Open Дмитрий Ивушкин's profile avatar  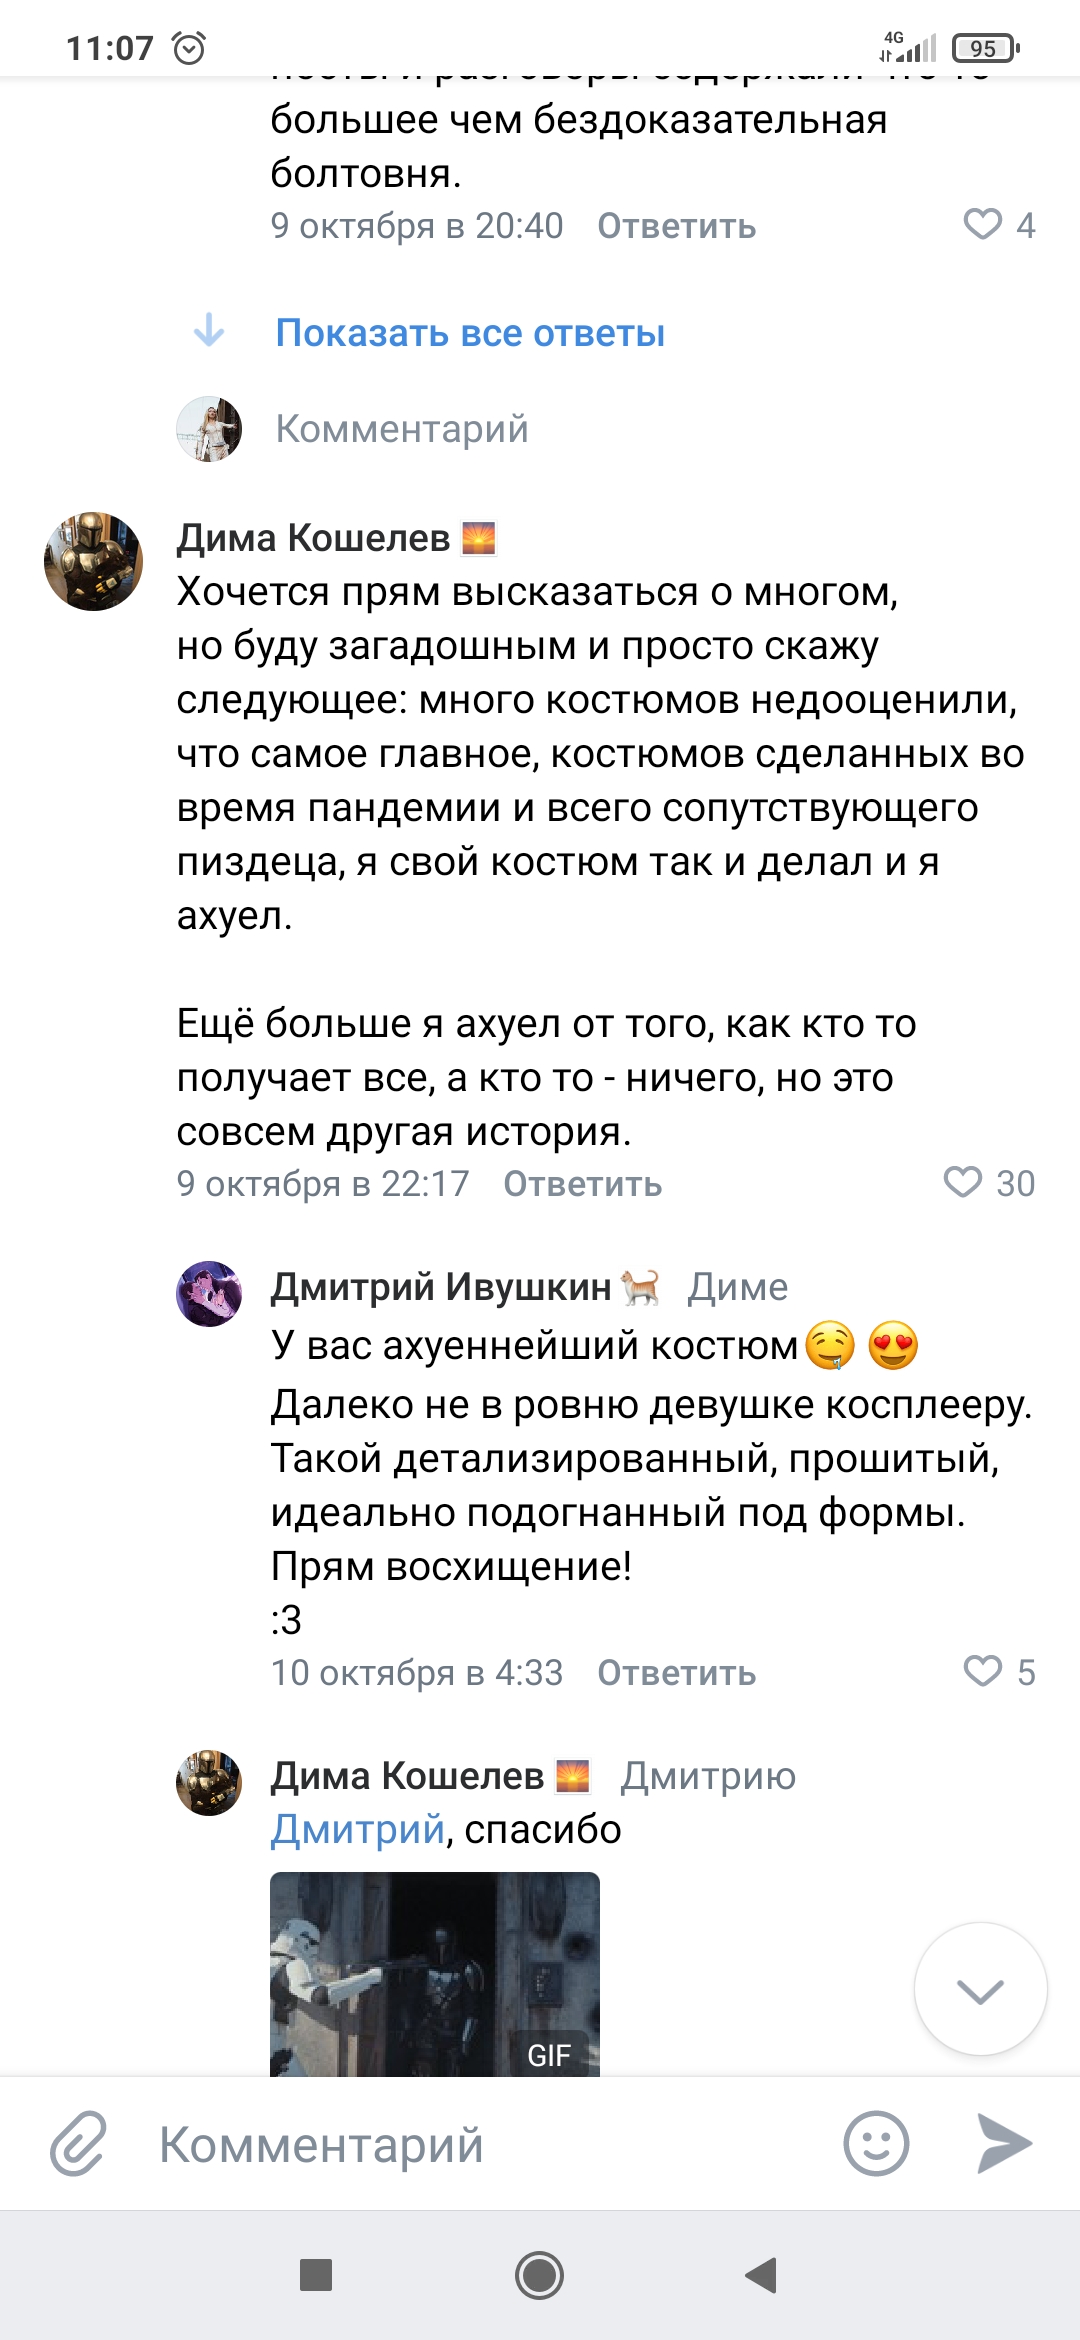pos(209,1294)
